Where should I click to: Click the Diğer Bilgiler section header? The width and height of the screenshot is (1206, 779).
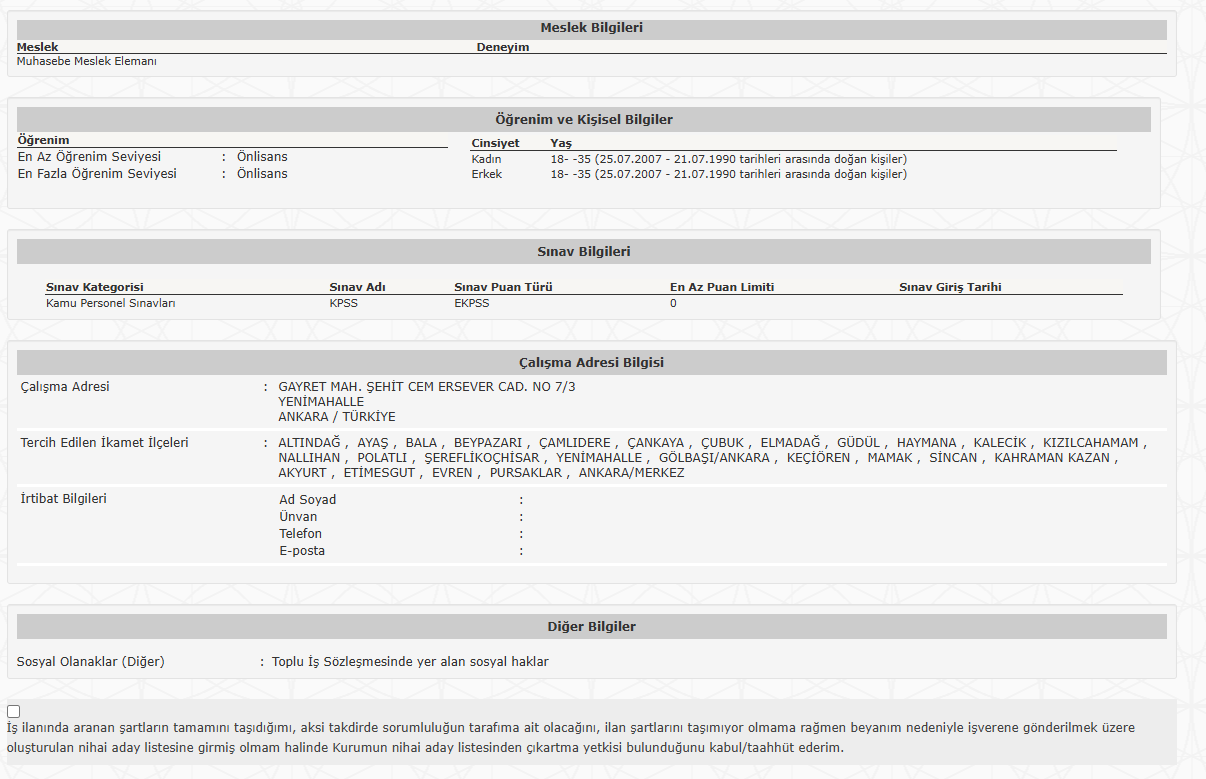coord(591,627)
